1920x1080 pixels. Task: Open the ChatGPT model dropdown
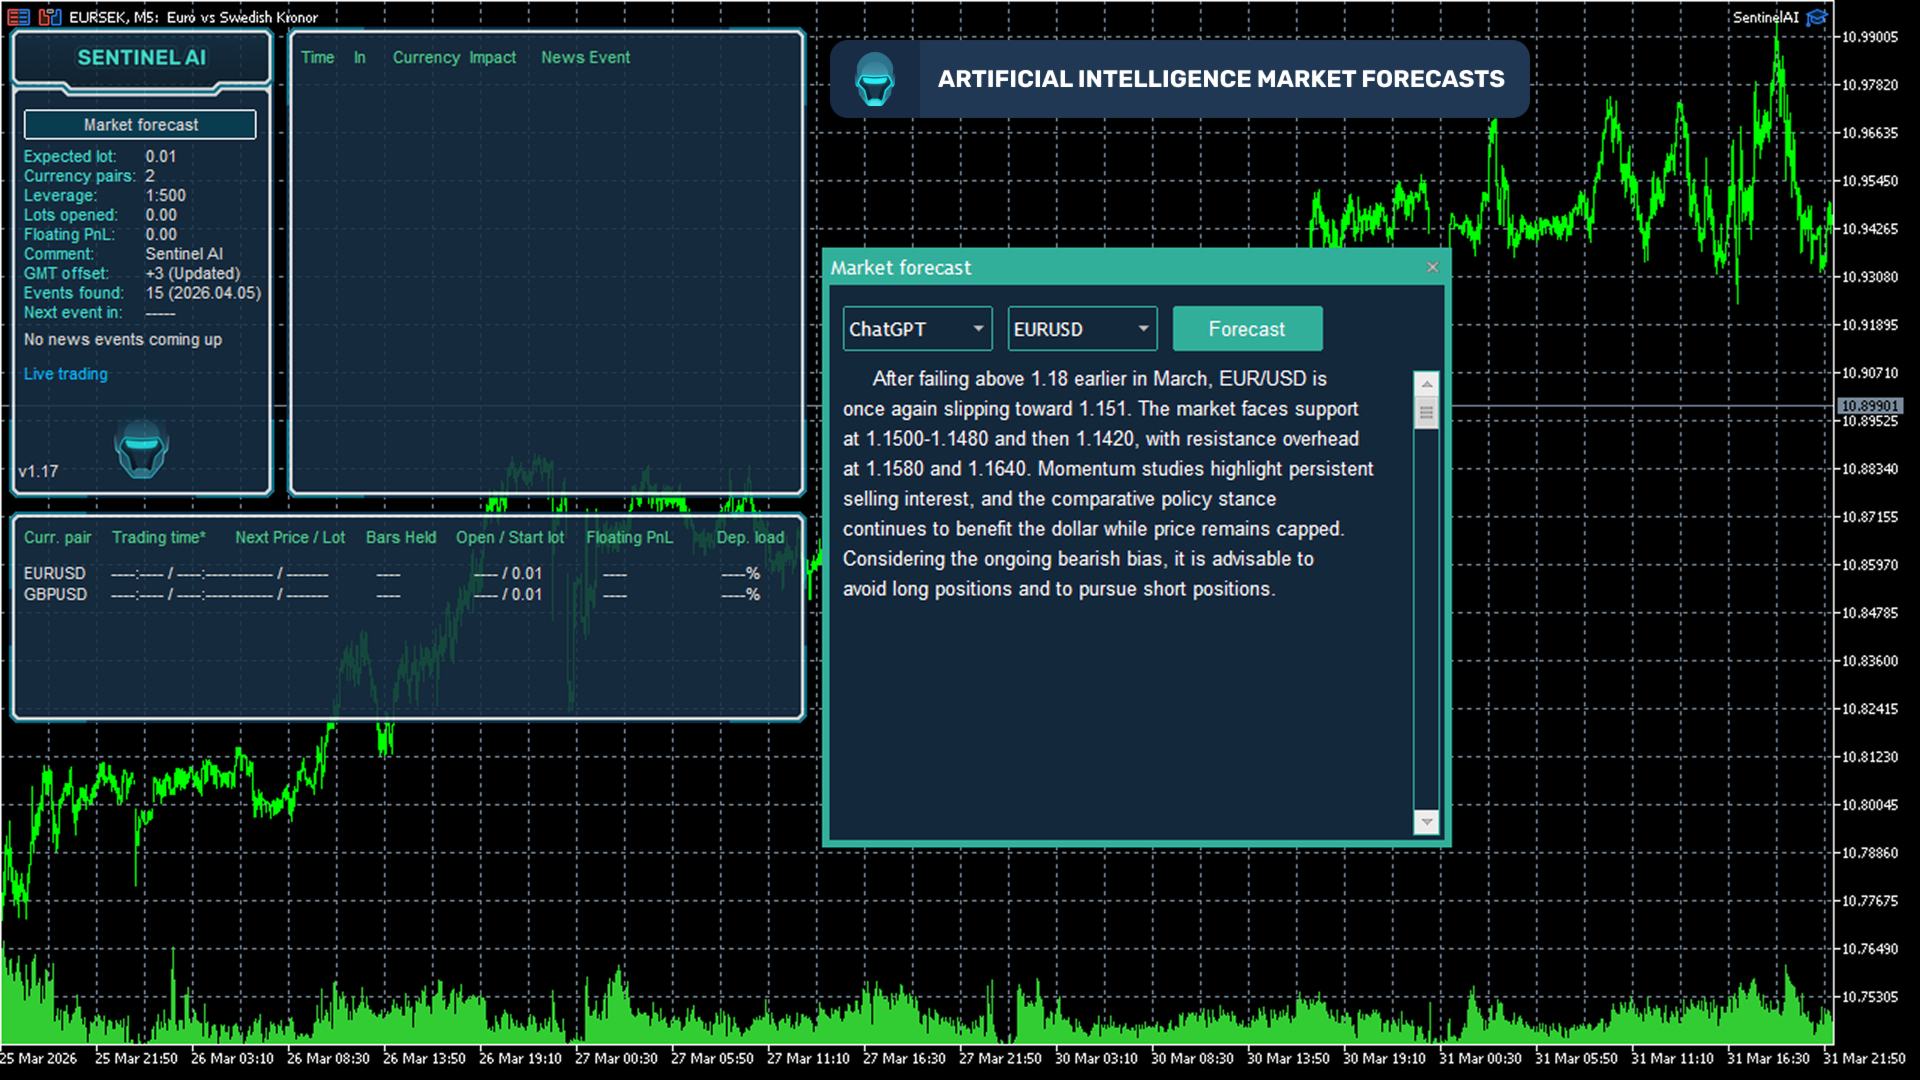[x=916, y=328]
